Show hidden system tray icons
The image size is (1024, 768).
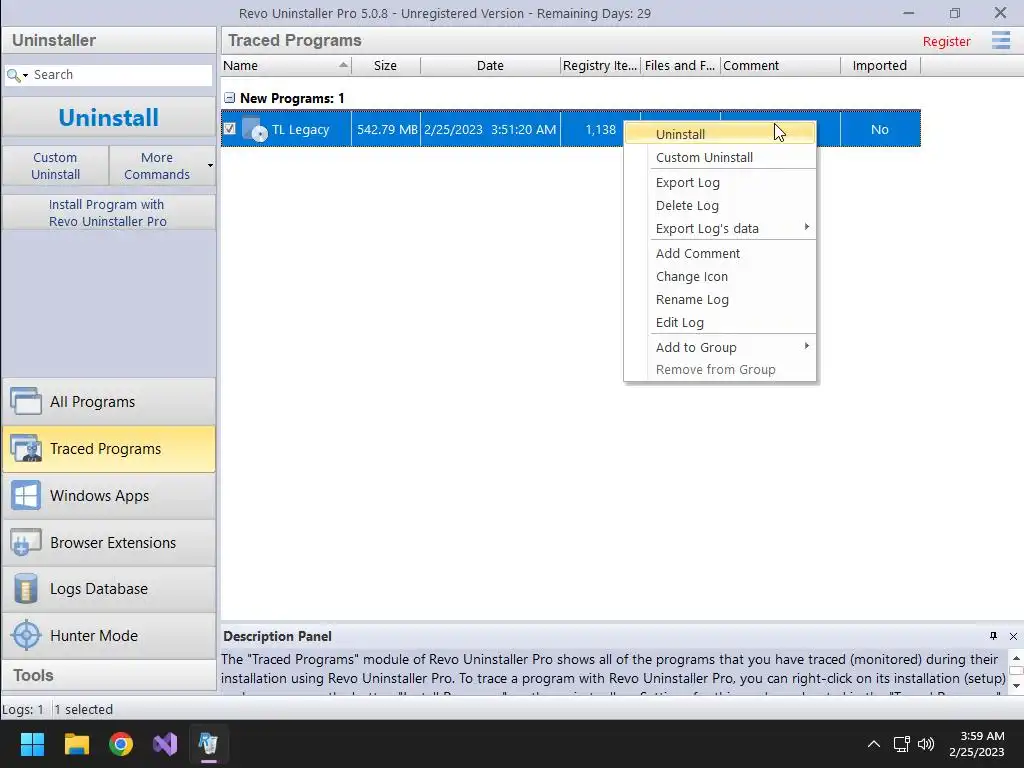(874, 744)
